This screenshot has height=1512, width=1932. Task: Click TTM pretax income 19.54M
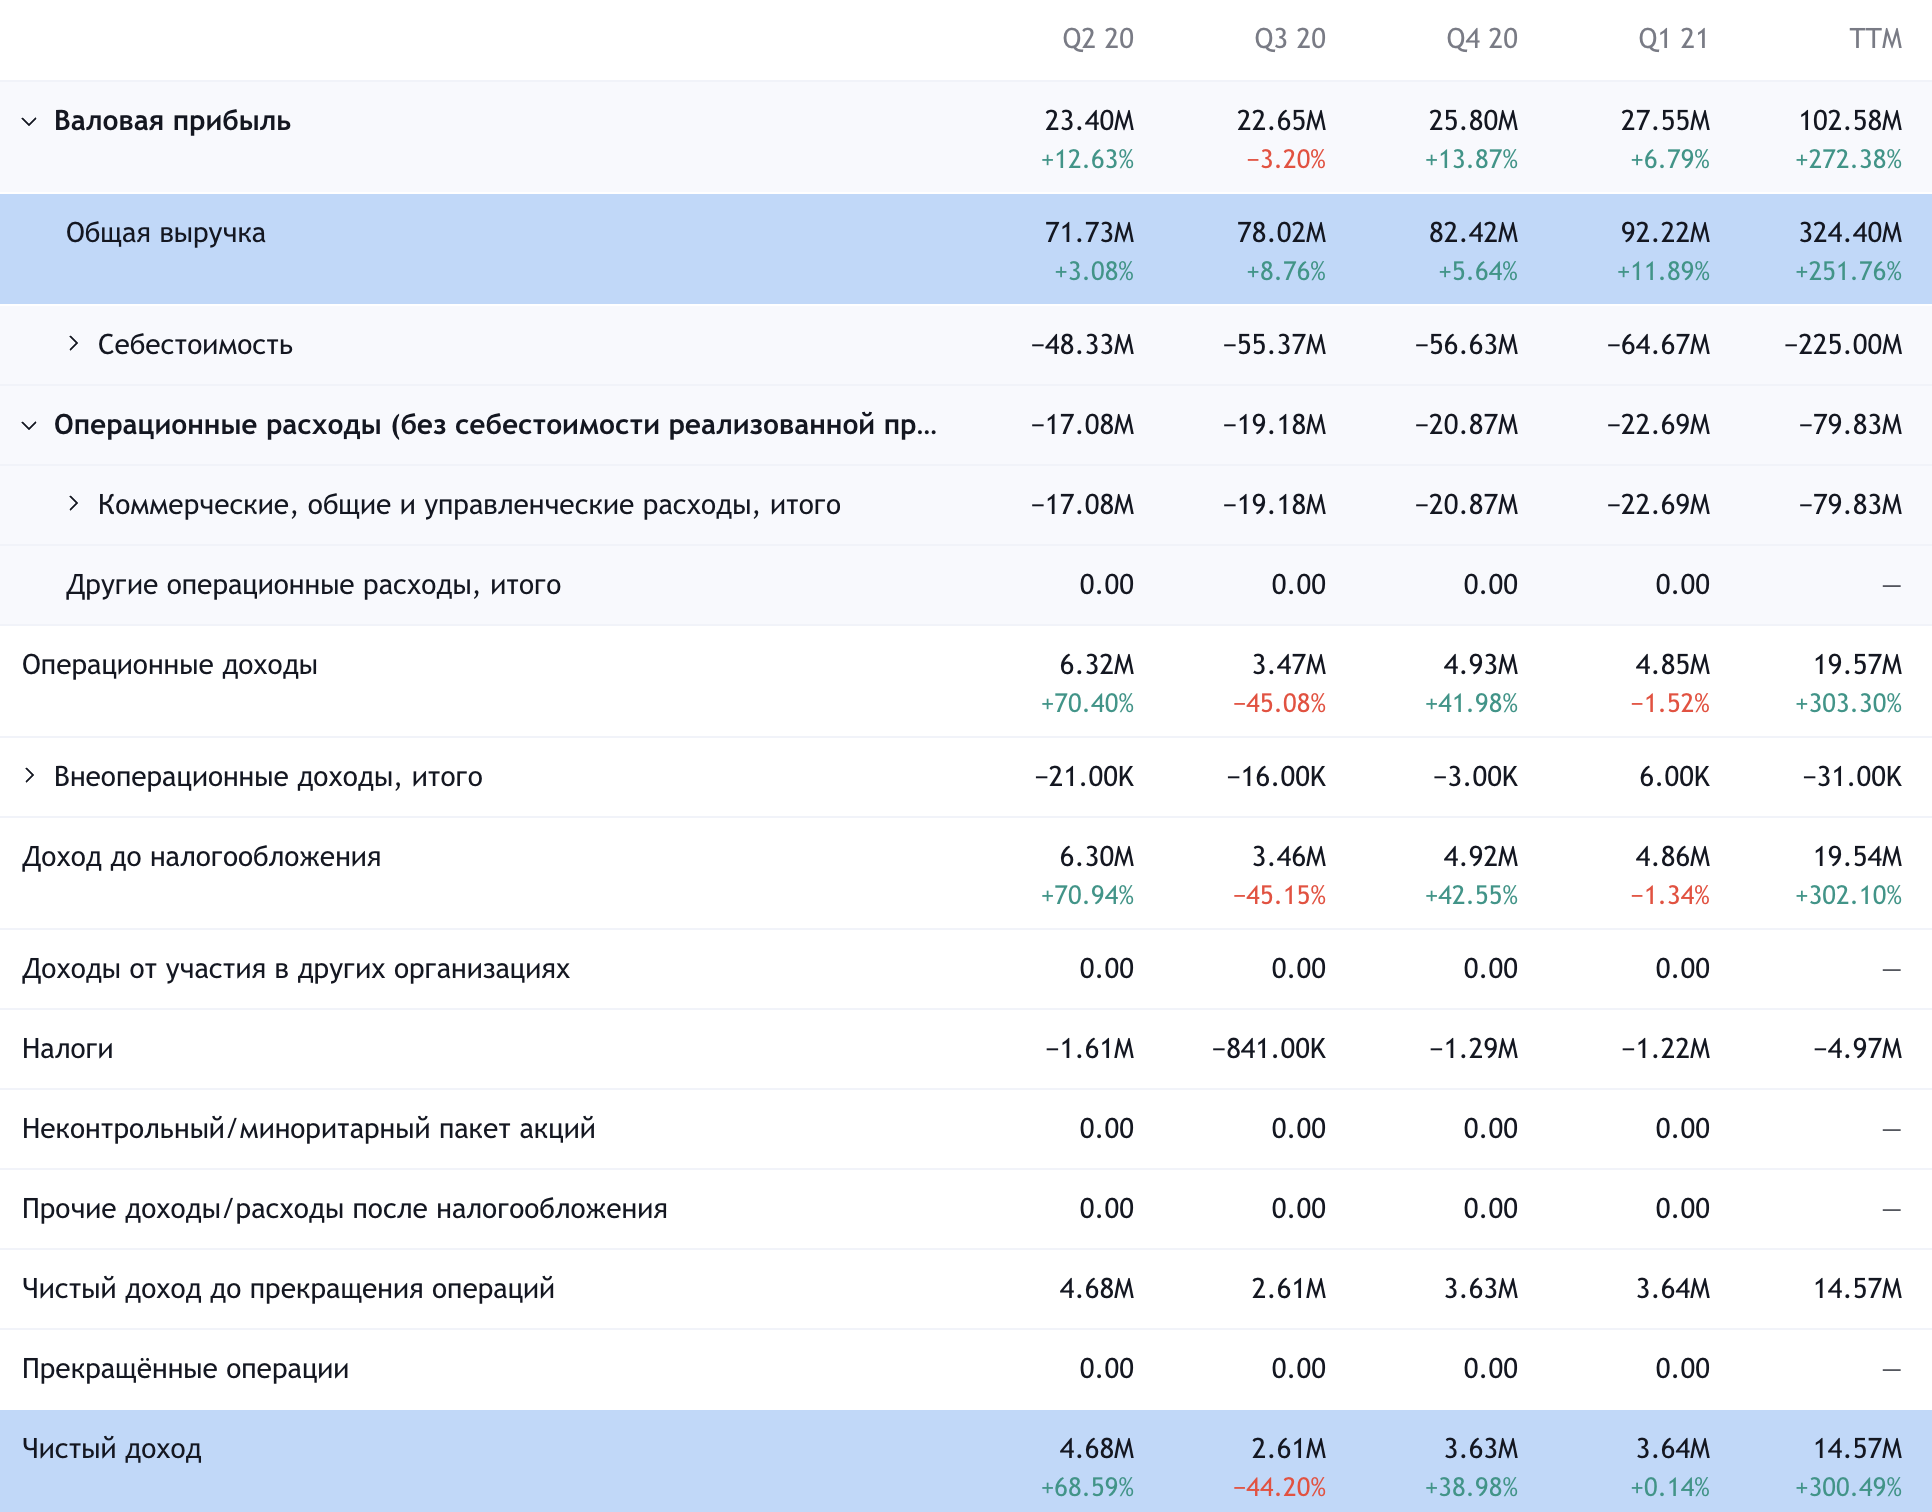[x=1858, y=857]
